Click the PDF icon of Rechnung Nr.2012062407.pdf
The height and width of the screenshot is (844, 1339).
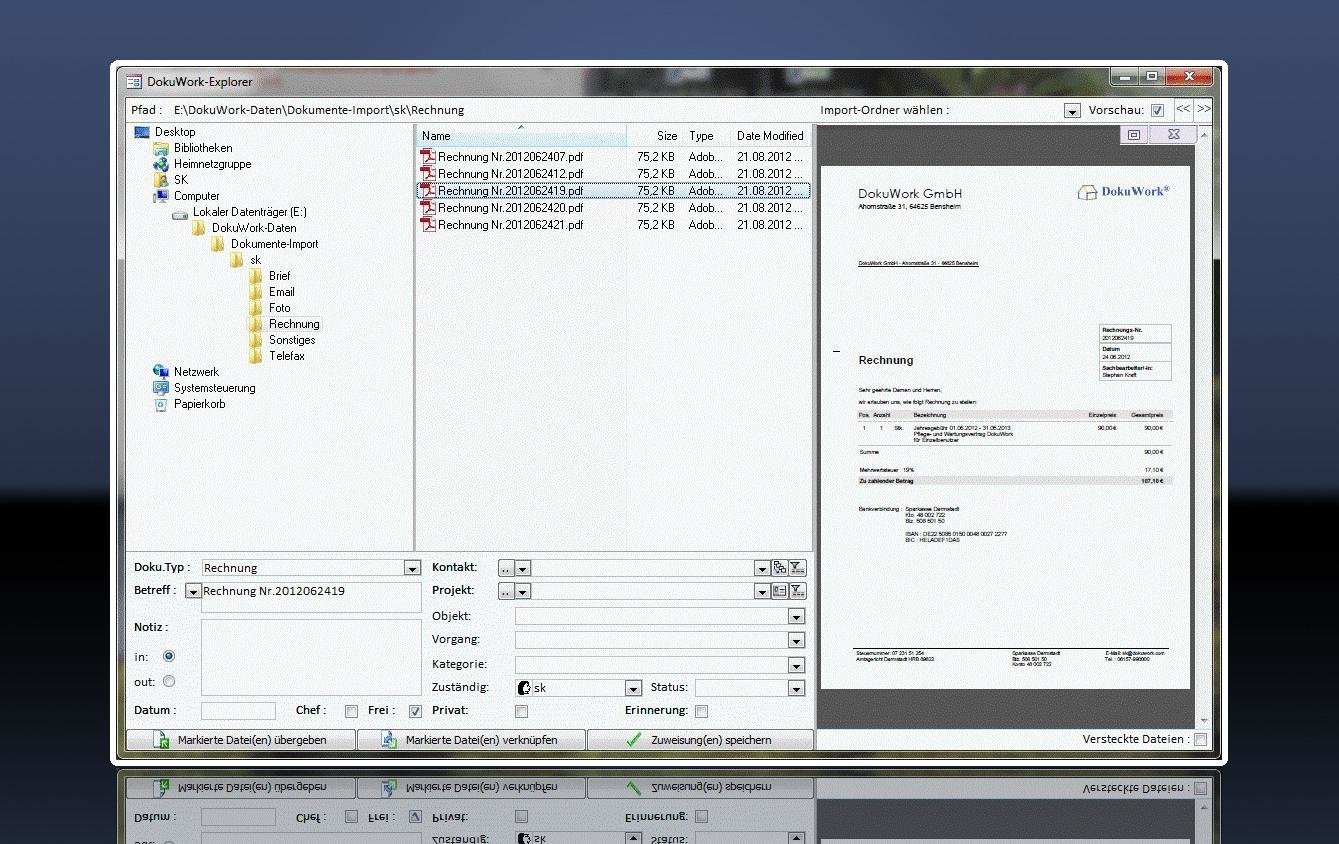(x=428, y=156)
